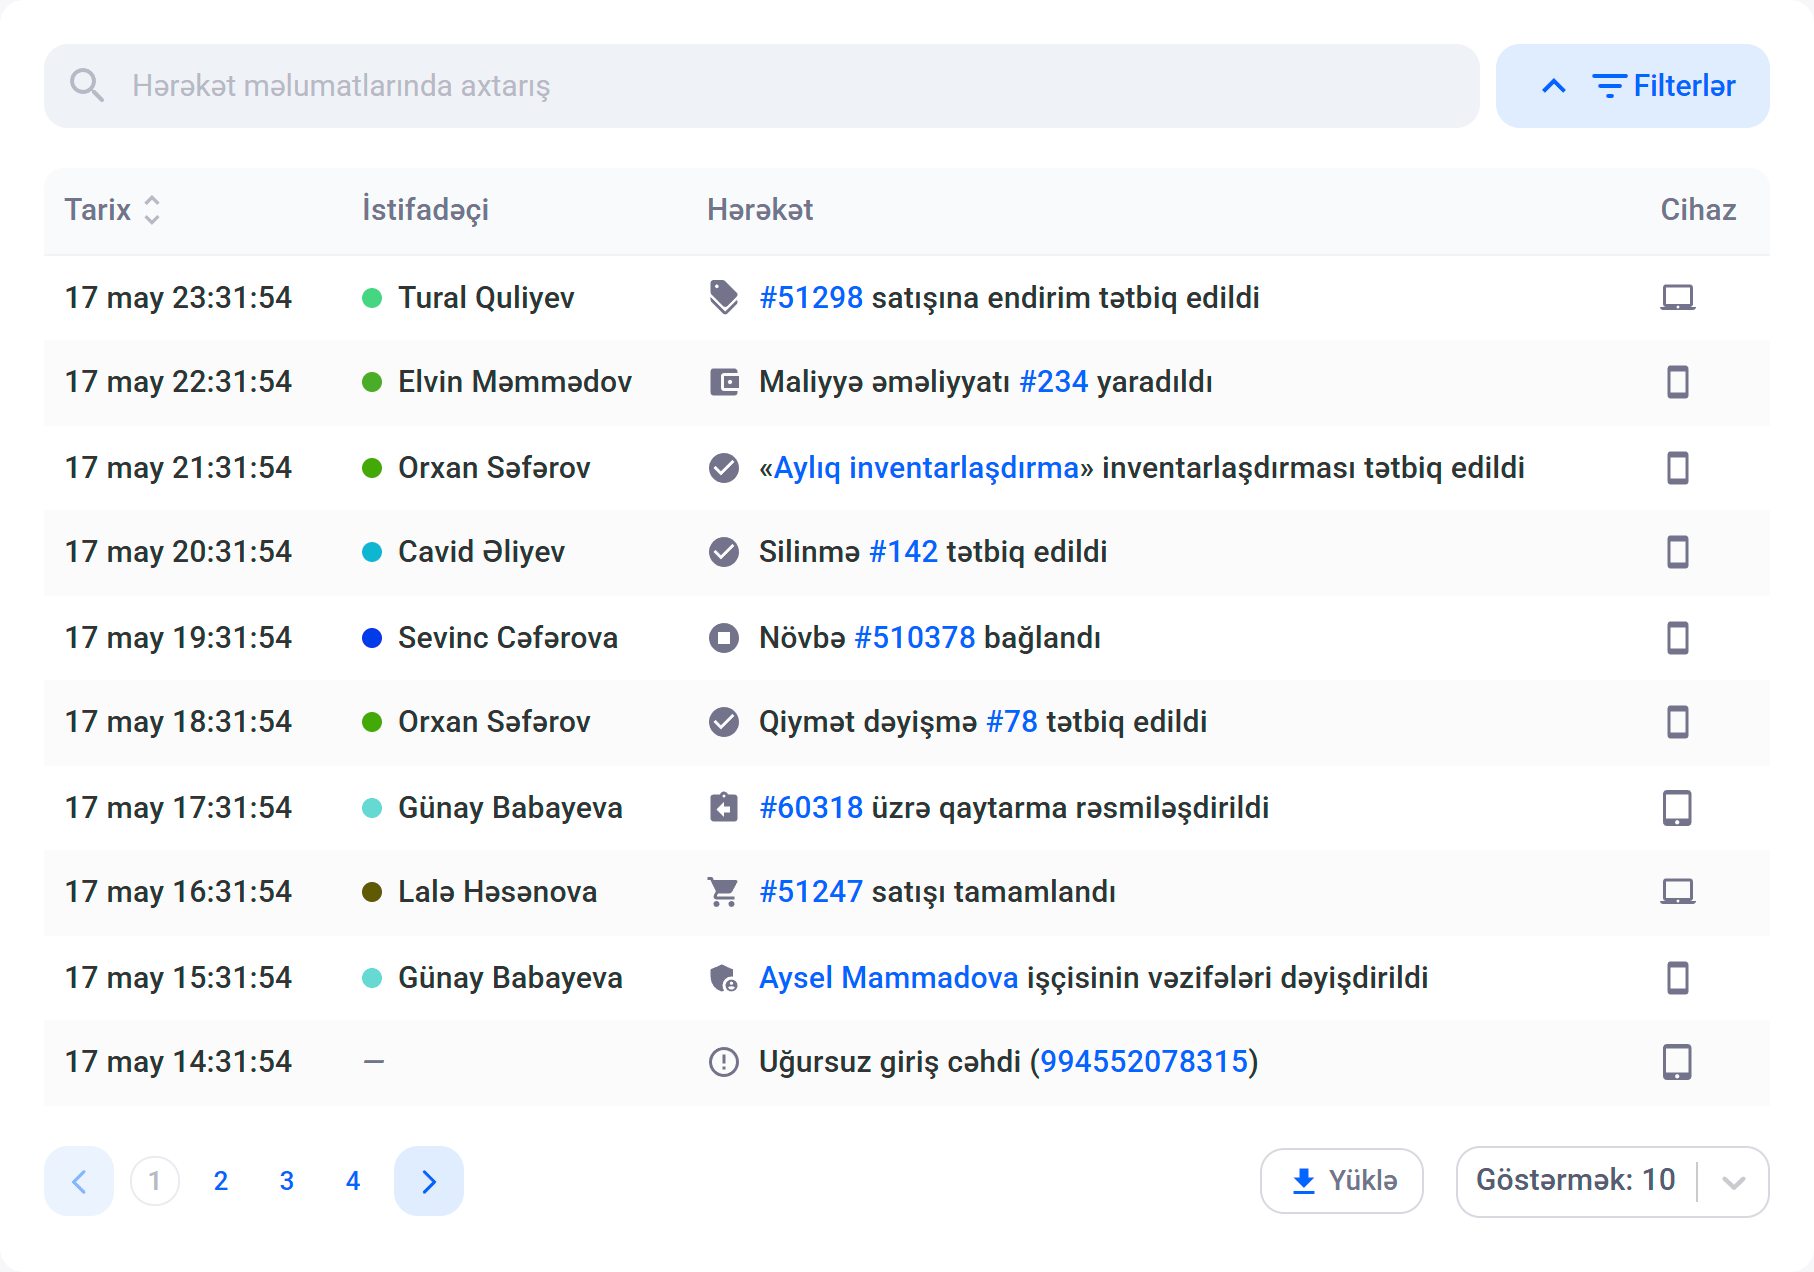Click laptop device icon in Tural Quliyev row

tap(1678, 298)
